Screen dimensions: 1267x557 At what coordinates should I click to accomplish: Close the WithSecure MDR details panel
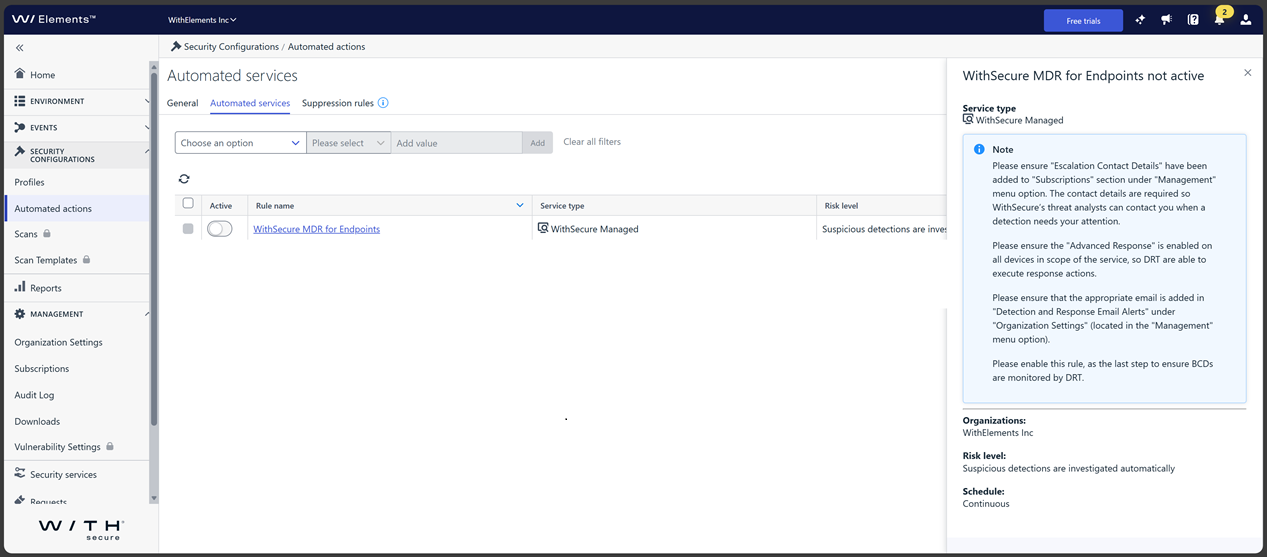pos(1247,73)
